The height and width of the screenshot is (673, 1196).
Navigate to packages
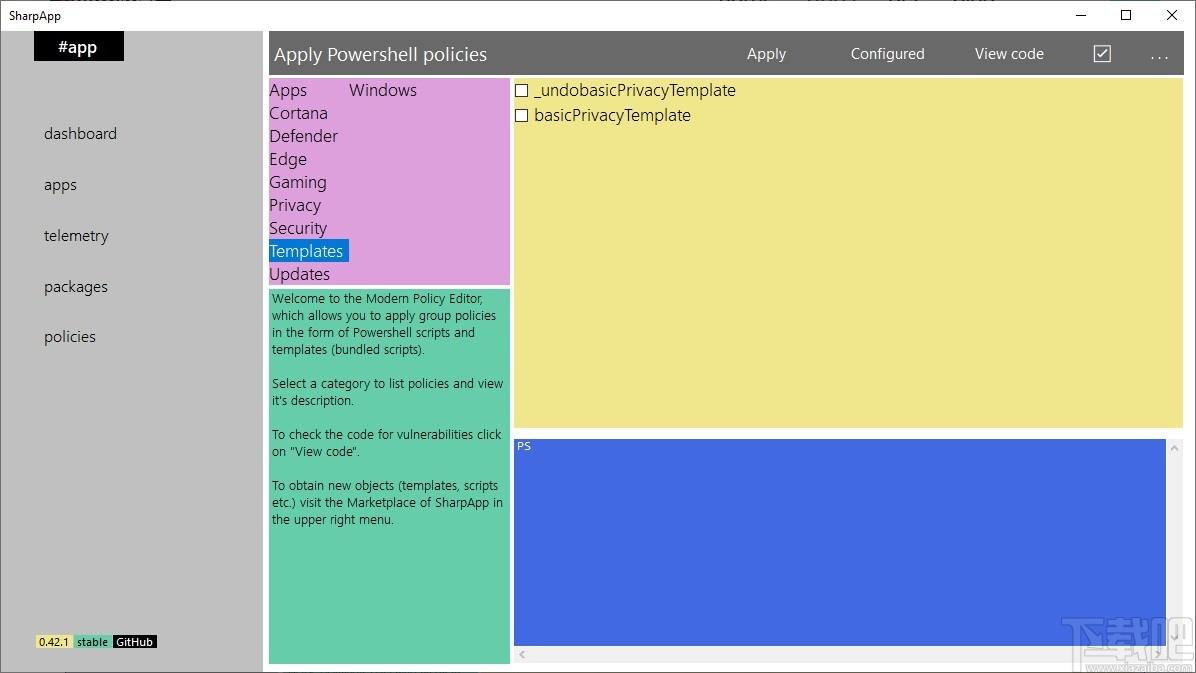tap(76, 287)
